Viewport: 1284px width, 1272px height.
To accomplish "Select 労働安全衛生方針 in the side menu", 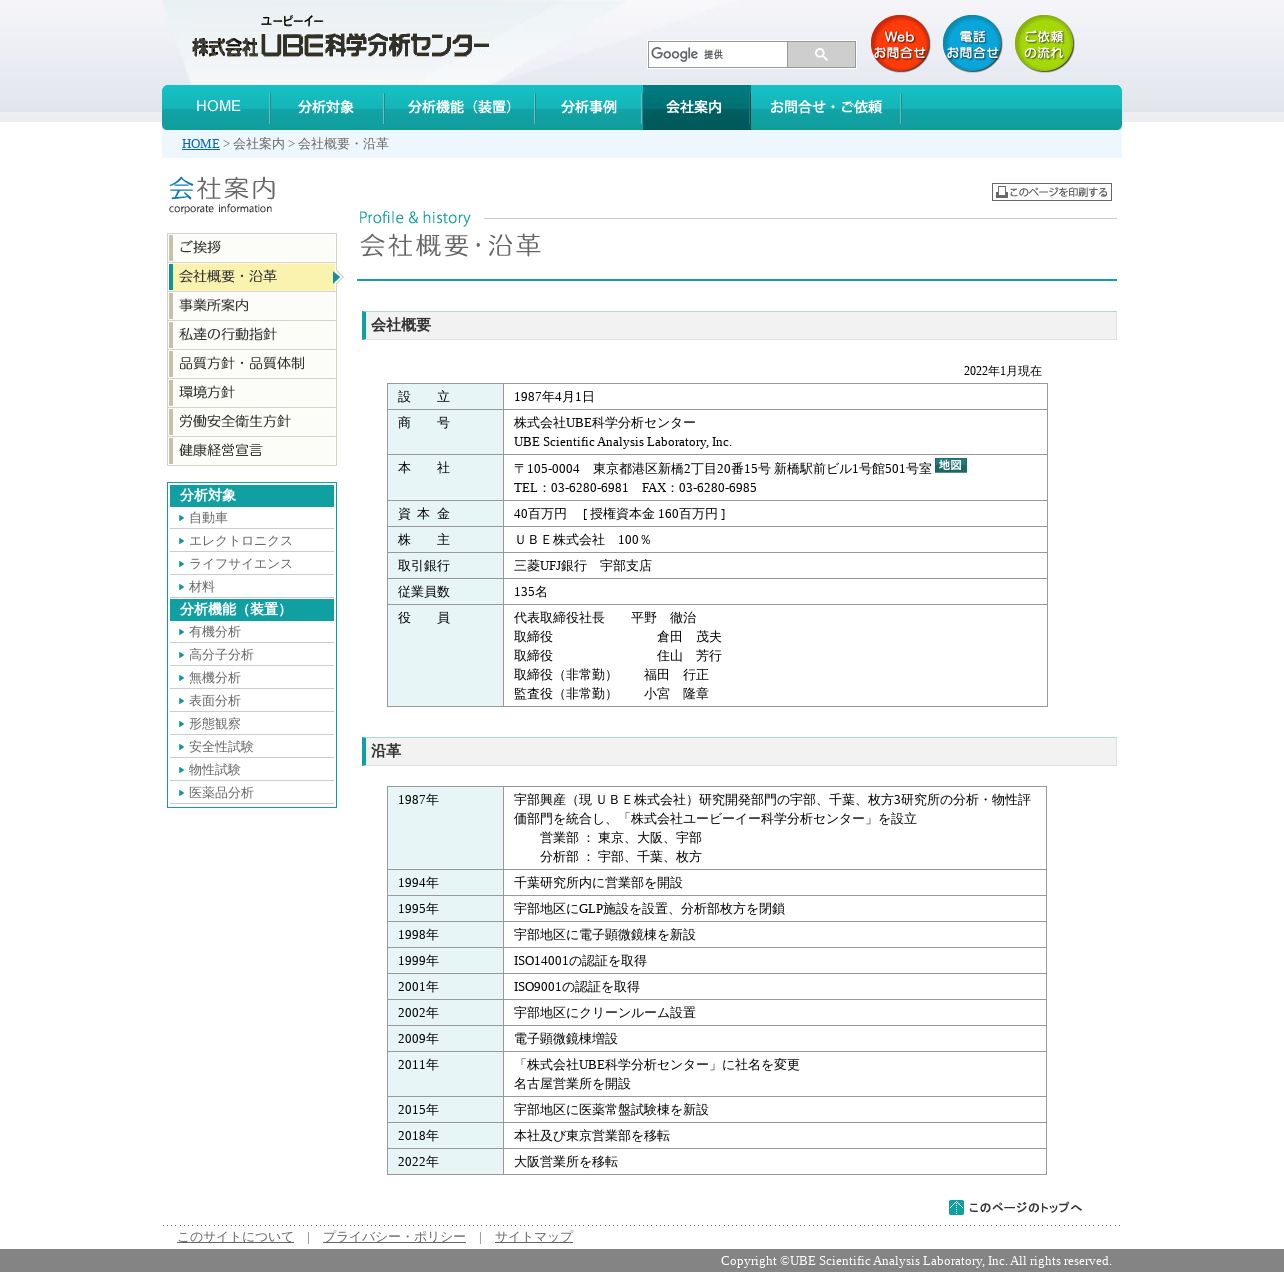I will [252, 422].
